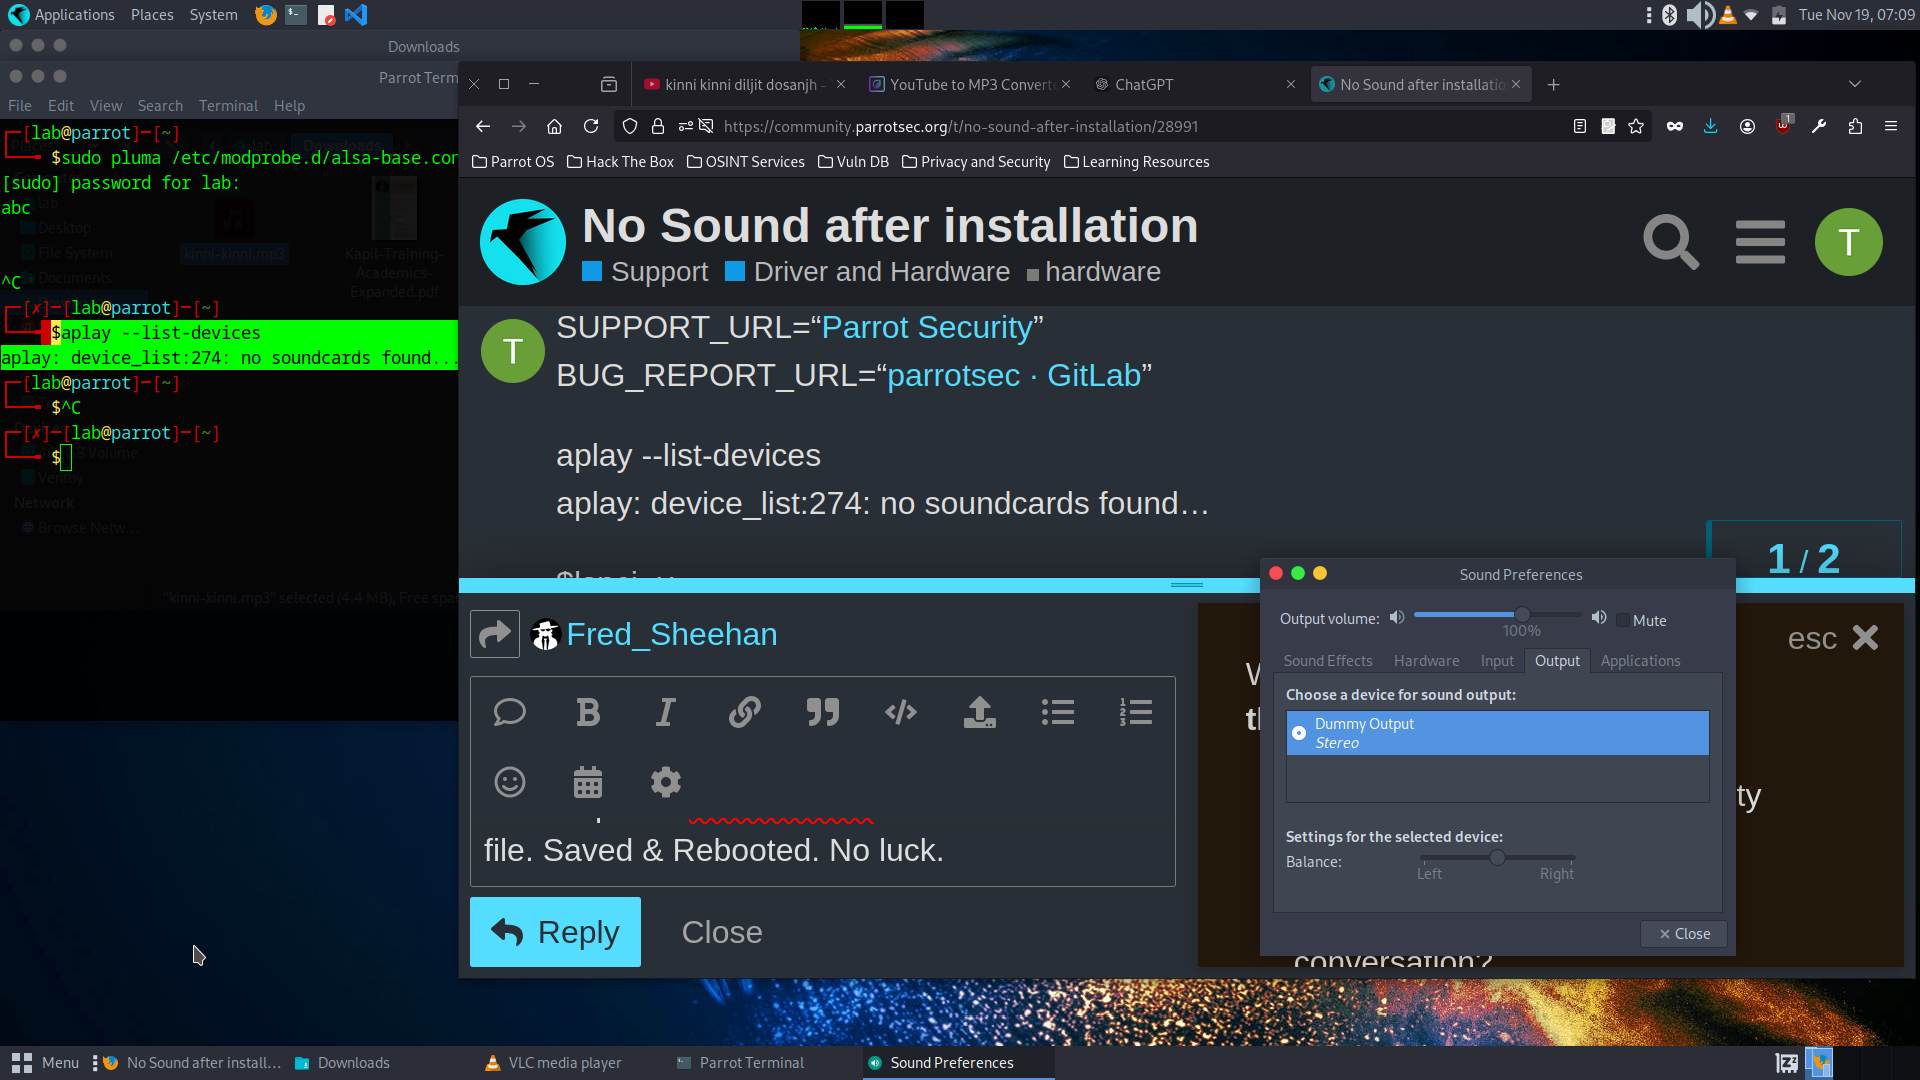Viewport: 1920px width, 1080px height.
Task: Open Privacy and Security bookmarks folder
Action: [x=976, y=162]
